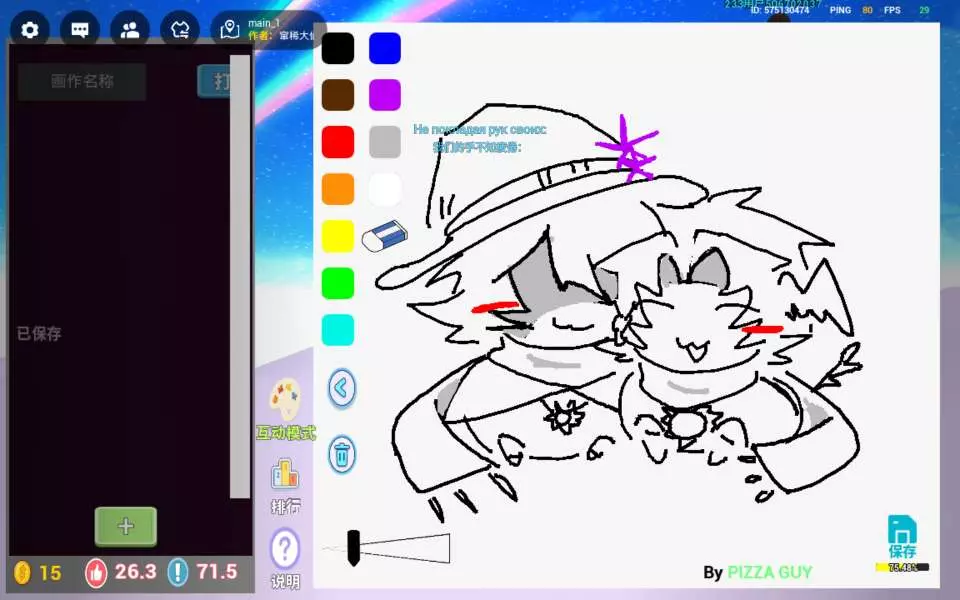Click the main_1 map name text
The image size is (960, 600).
(264, 23)
